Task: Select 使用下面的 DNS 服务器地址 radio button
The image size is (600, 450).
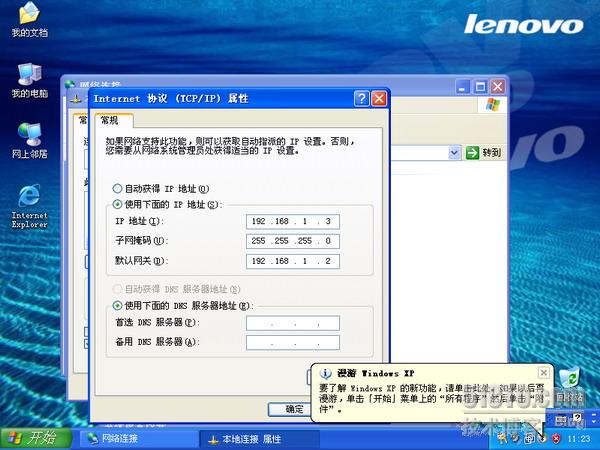Action: point(117,305)
